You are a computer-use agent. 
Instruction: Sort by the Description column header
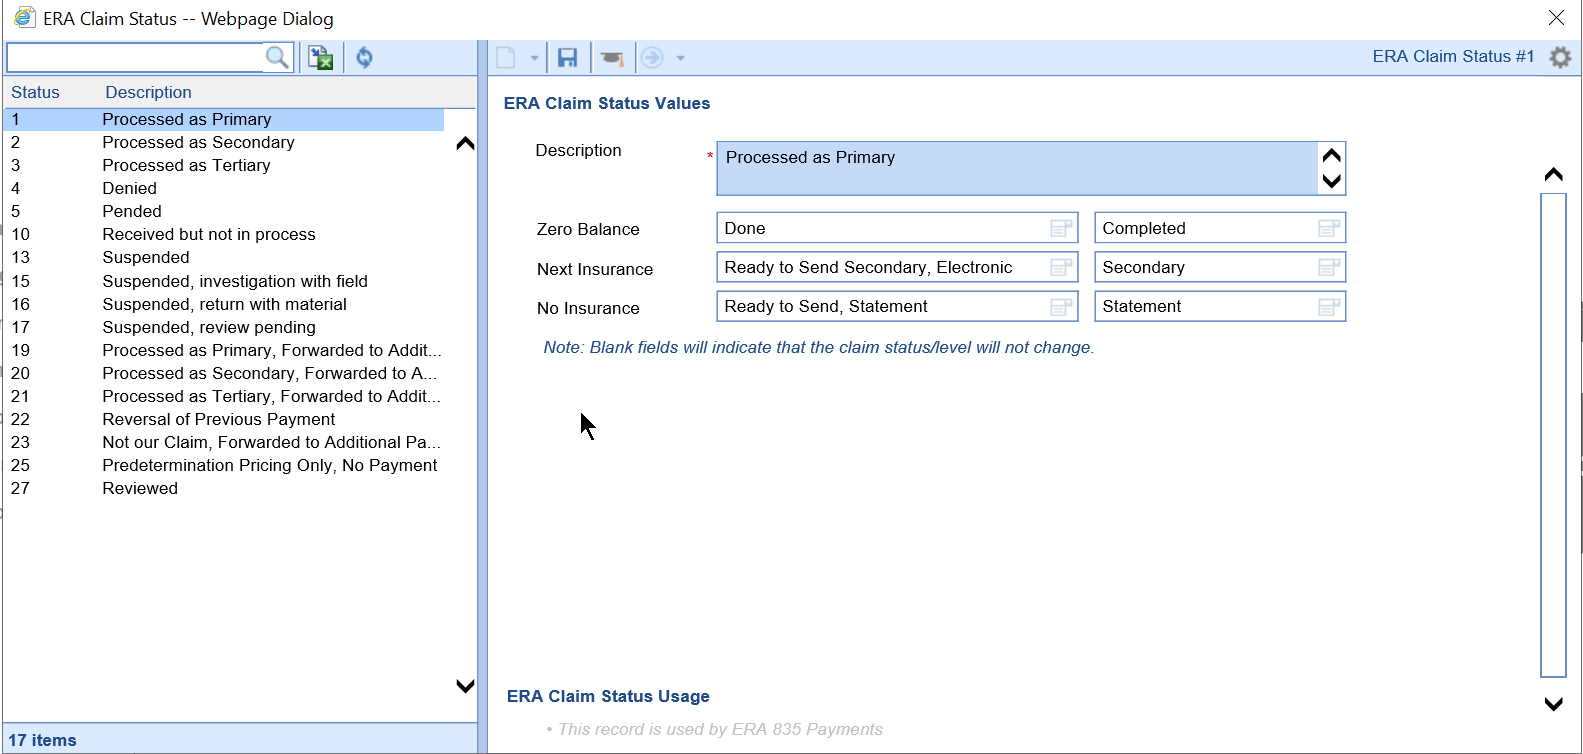(x=148, y=92)
